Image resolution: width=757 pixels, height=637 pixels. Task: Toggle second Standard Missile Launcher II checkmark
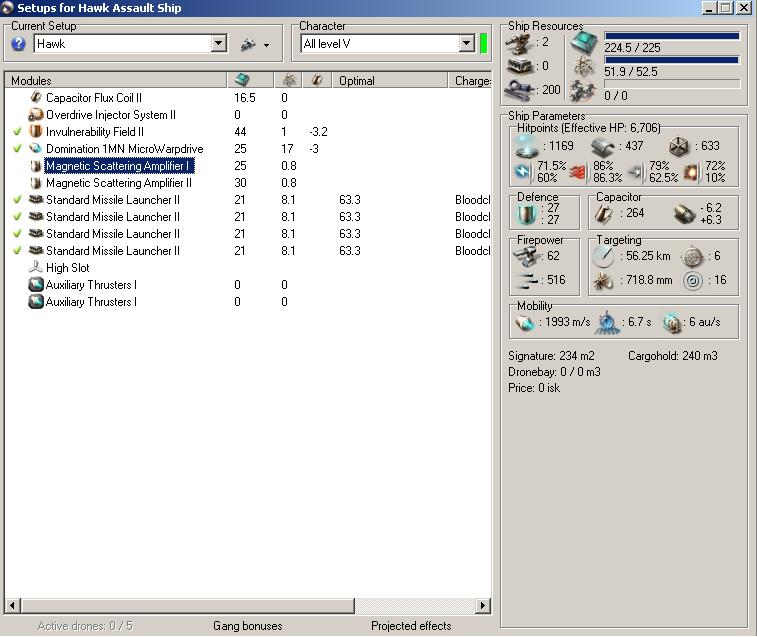(x=17, y=216)
